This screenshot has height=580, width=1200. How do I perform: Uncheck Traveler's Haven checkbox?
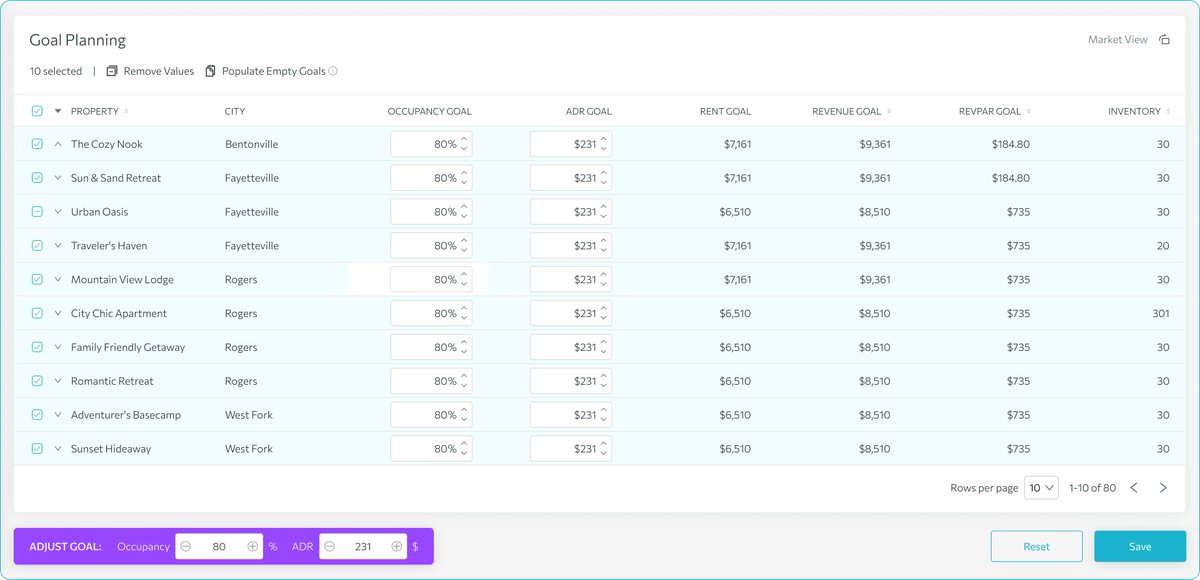tap(37, 246)
